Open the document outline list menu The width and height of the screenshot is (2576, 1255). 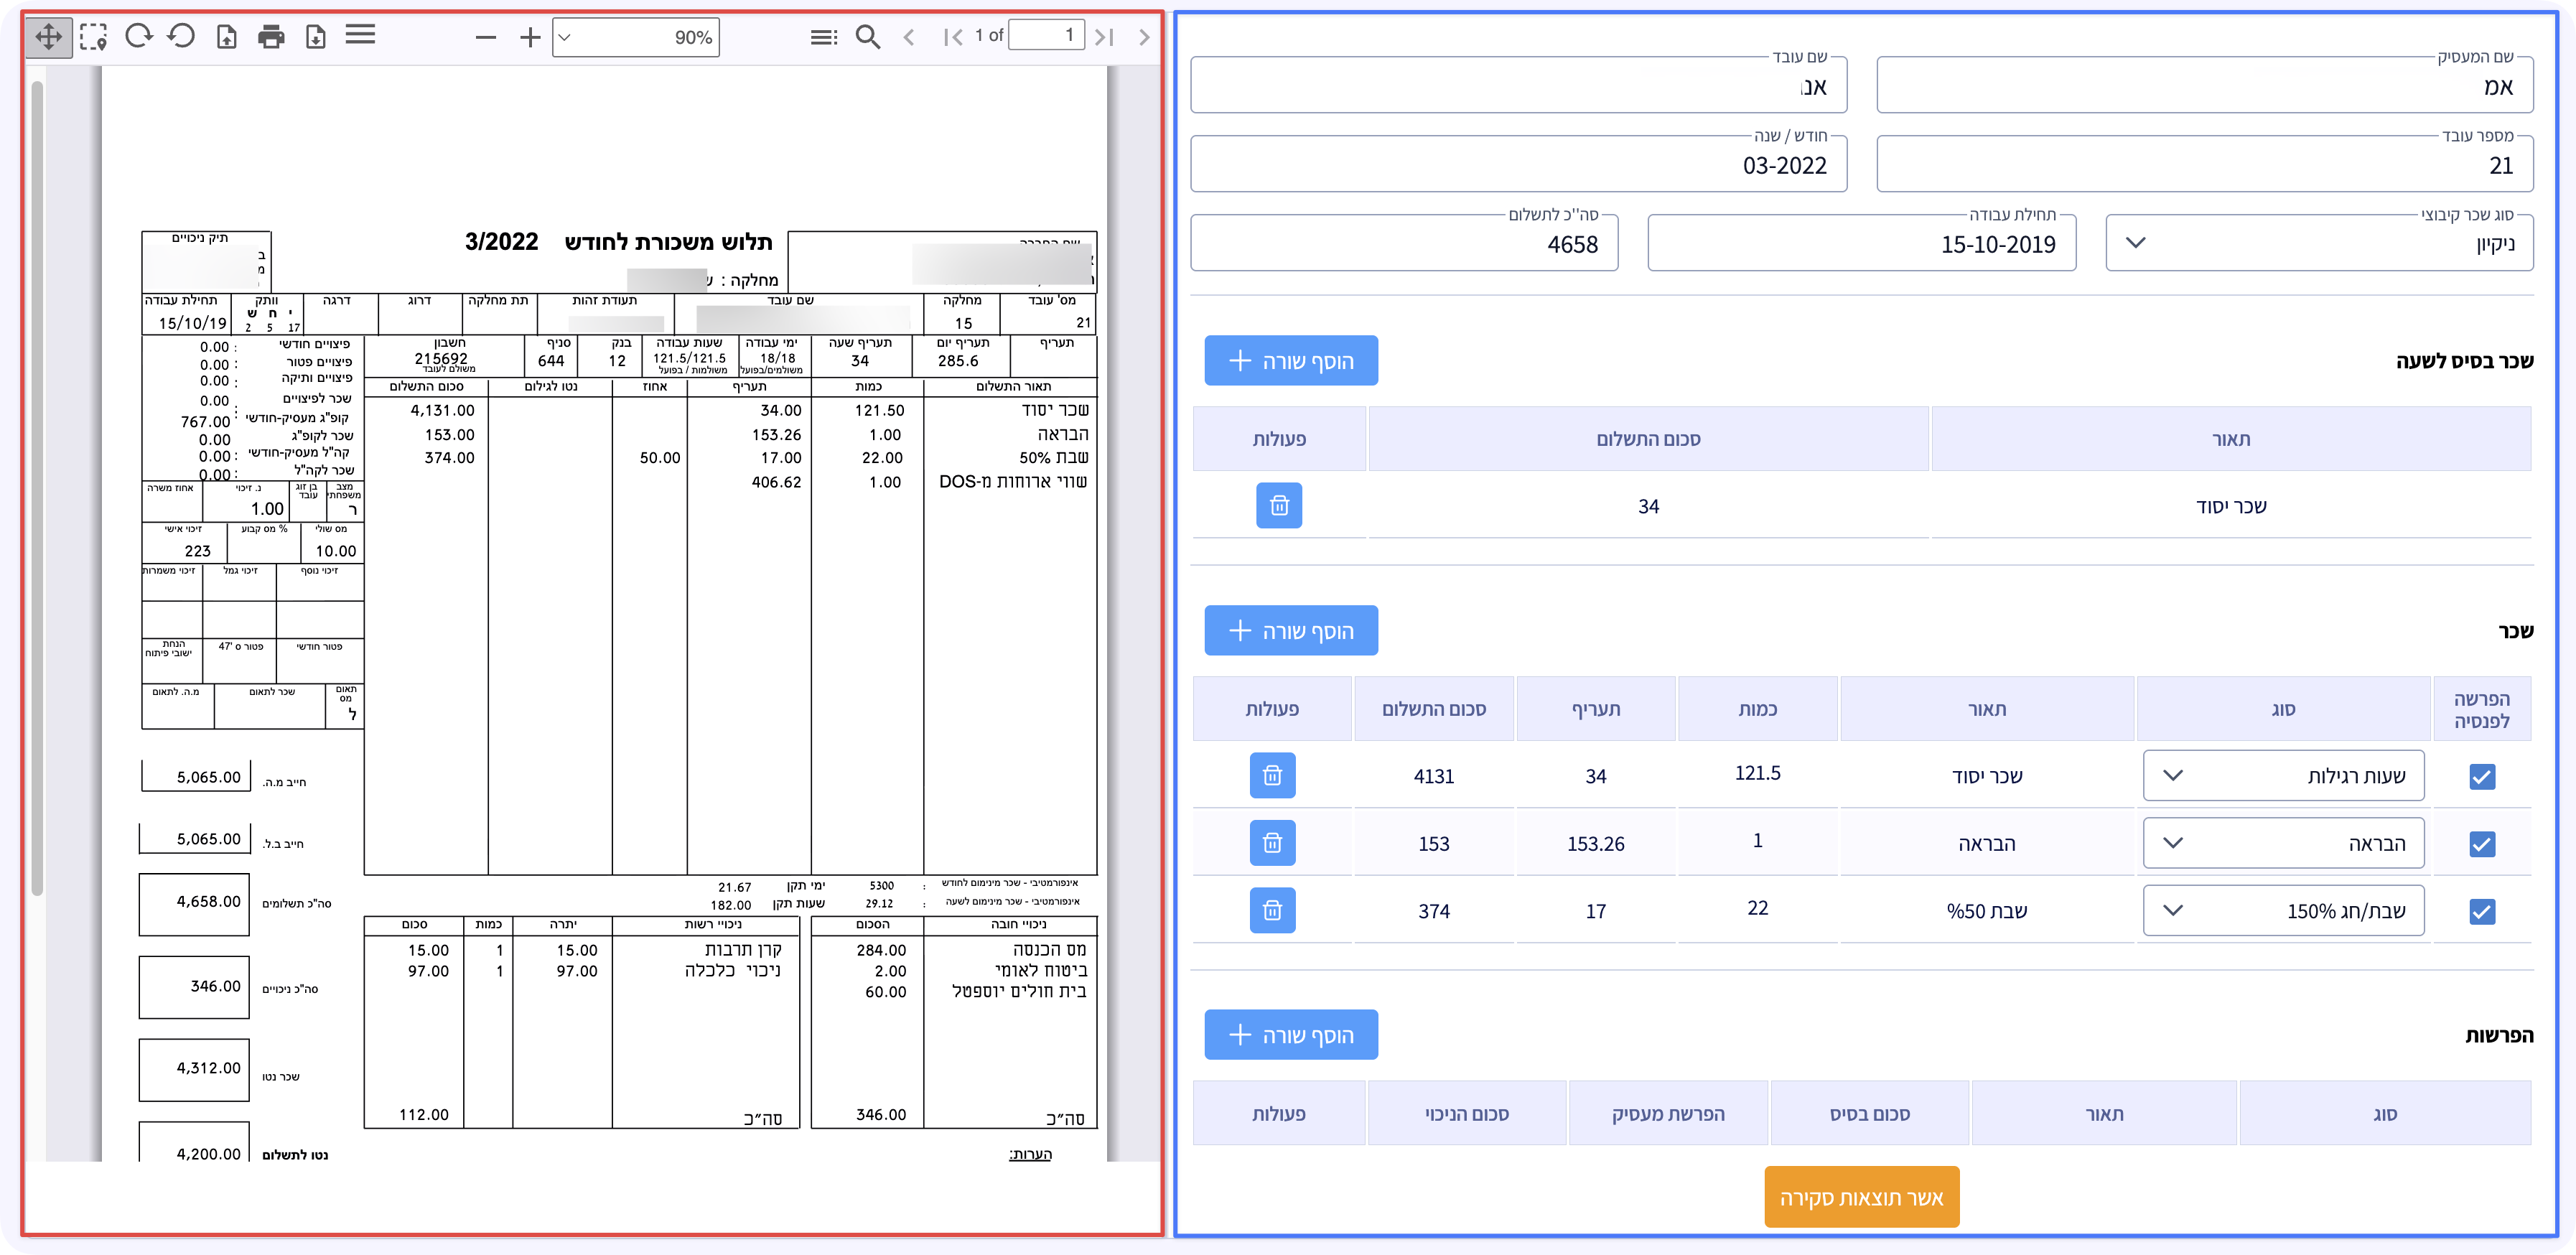823,38
